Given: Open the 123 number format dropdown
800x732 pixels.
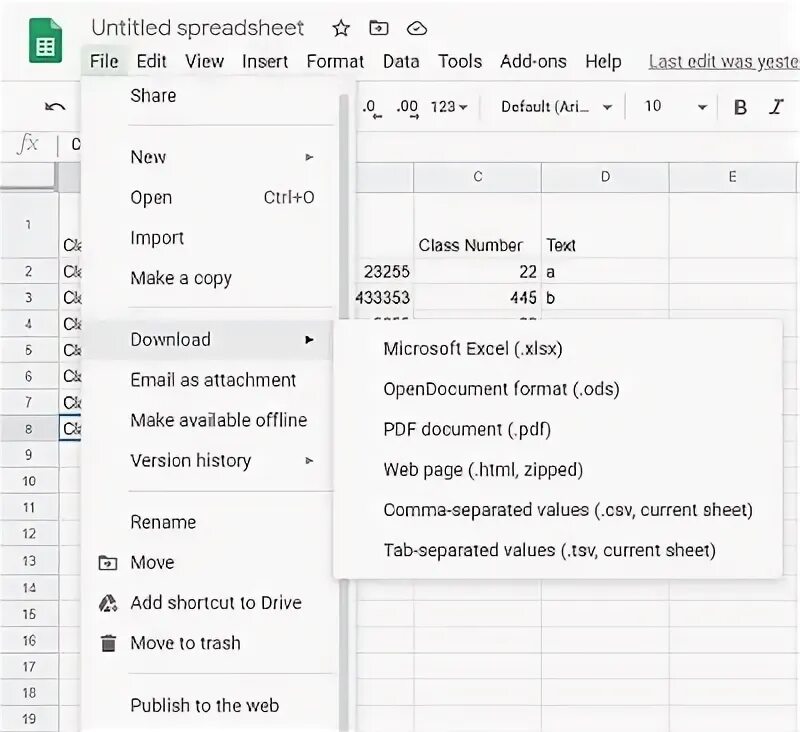Looking at the screenshot, I should (x=449, y=107).
